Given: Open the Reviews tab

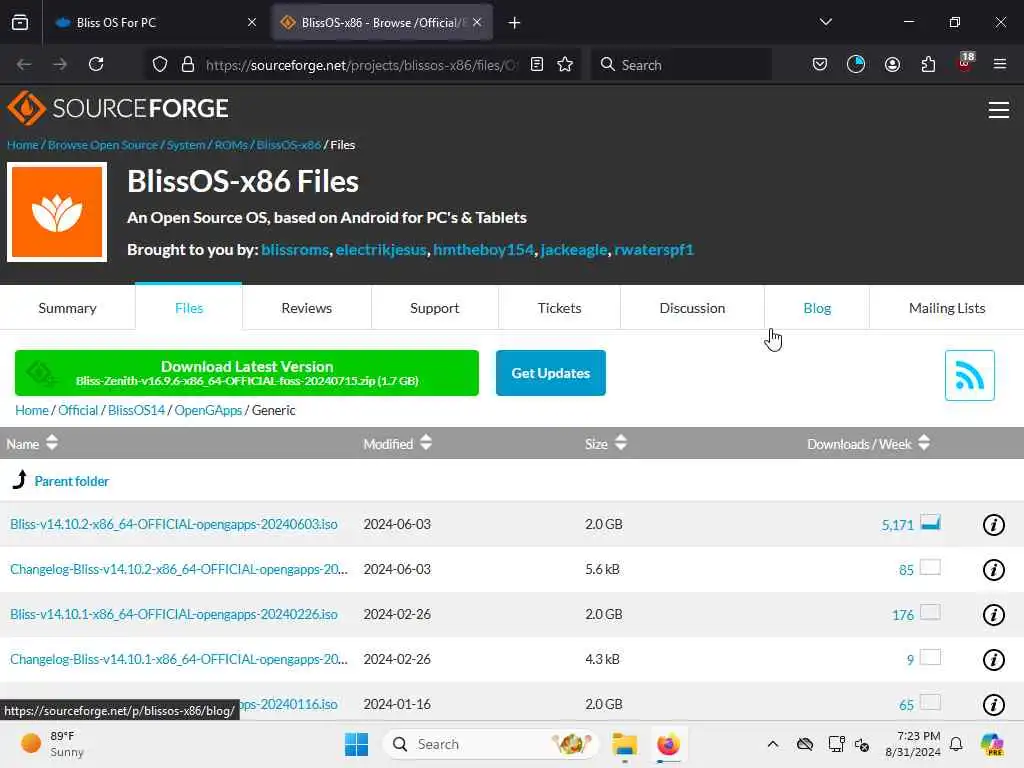Looking at the screenshot, I should [306, 308].
